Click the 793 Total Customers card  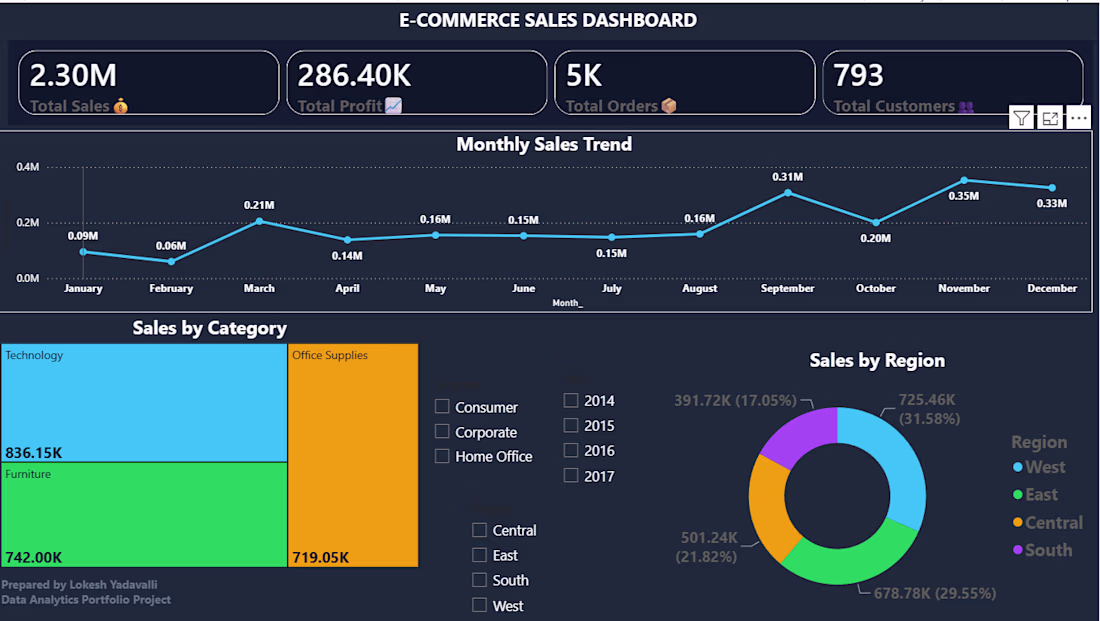tap(953, 82)
